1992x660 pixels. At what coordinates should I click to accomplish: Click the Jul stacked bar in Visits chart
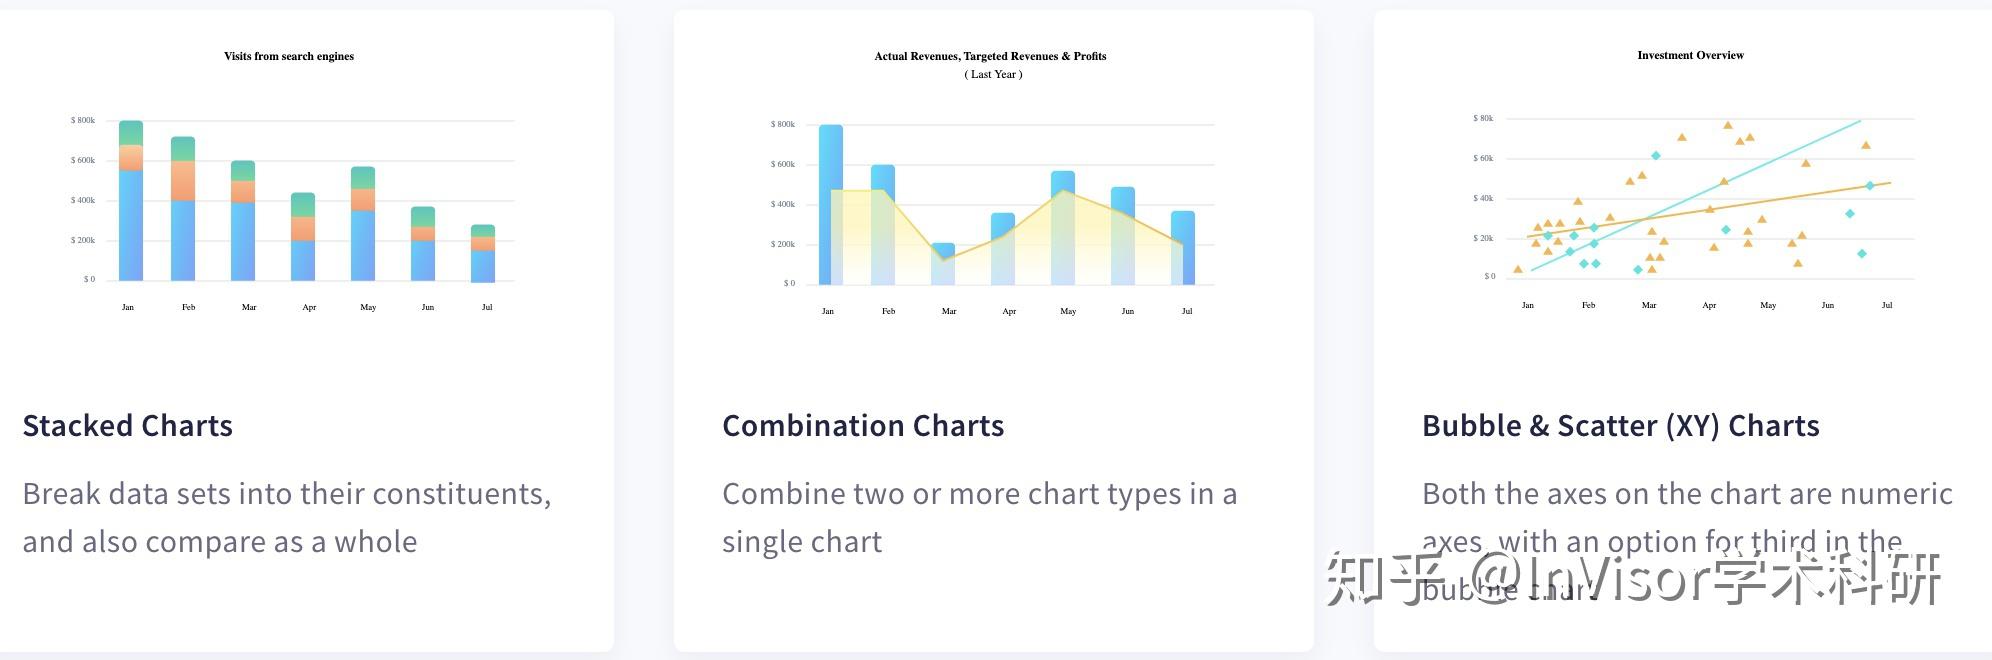coord(483,253)
